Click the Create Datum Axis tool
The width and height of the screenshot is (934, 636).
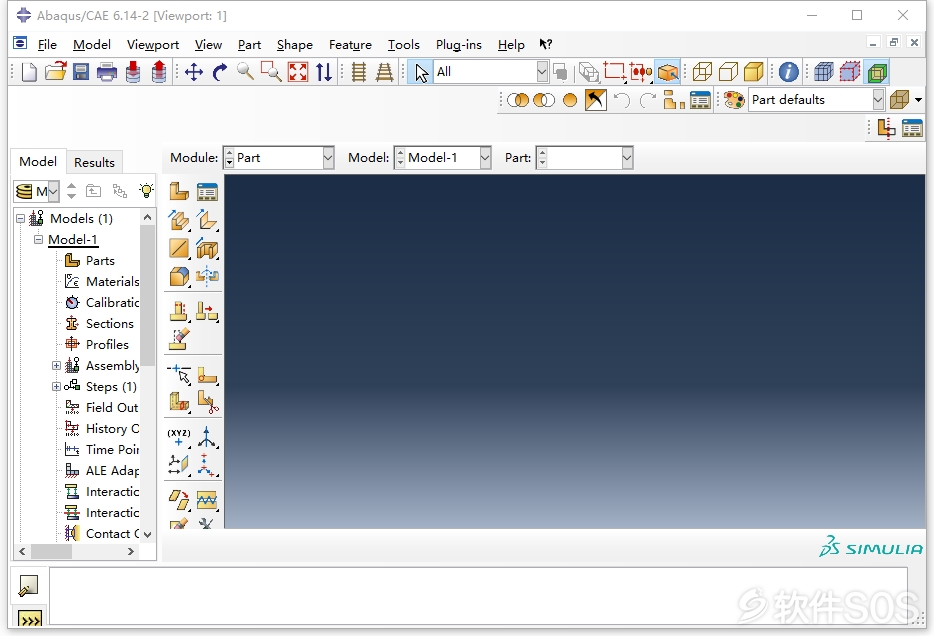coord(207,437)
